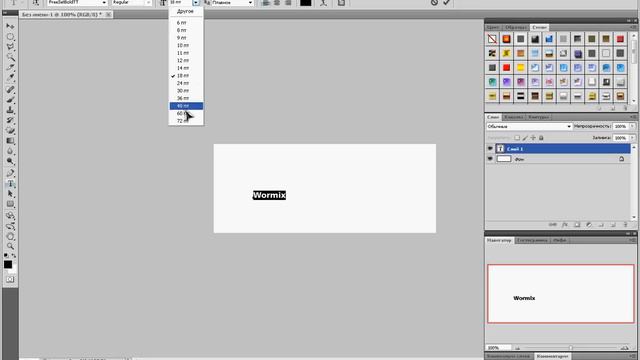Close the document tab
This screenshot has height=360, width=640.
point(108,14)
